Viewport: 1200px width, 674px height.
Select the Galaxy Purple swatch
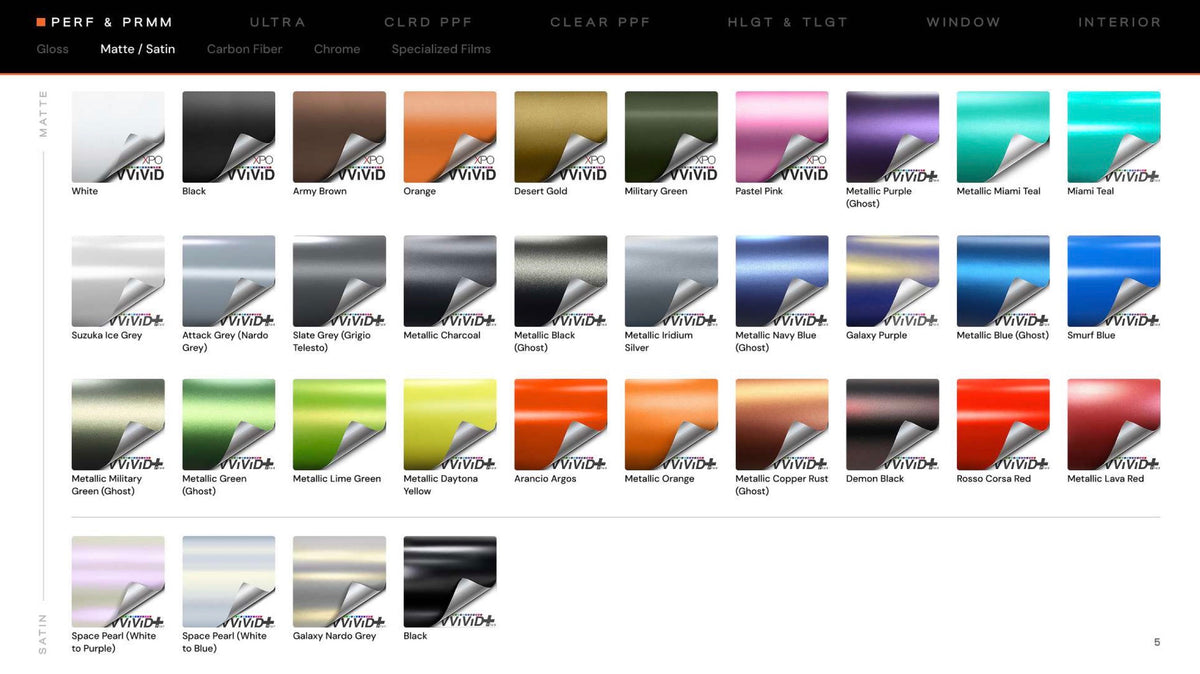(893, 281)
